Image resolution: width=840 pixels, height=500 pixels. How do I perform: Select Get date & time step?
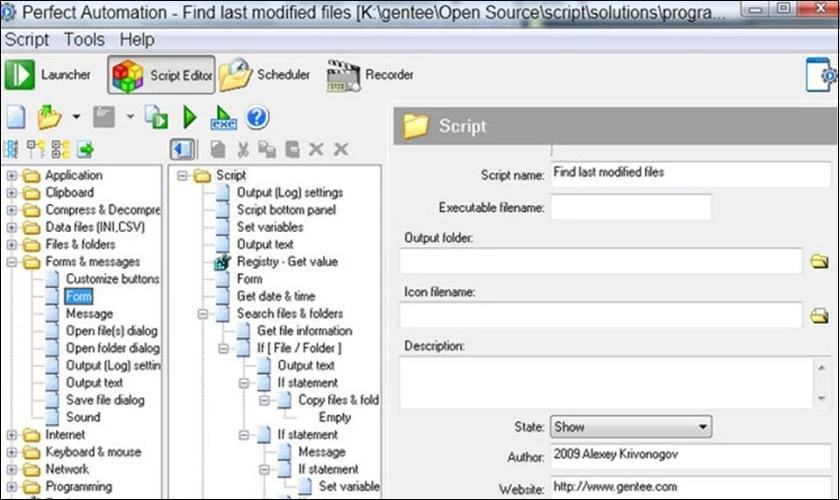[276, 296]
